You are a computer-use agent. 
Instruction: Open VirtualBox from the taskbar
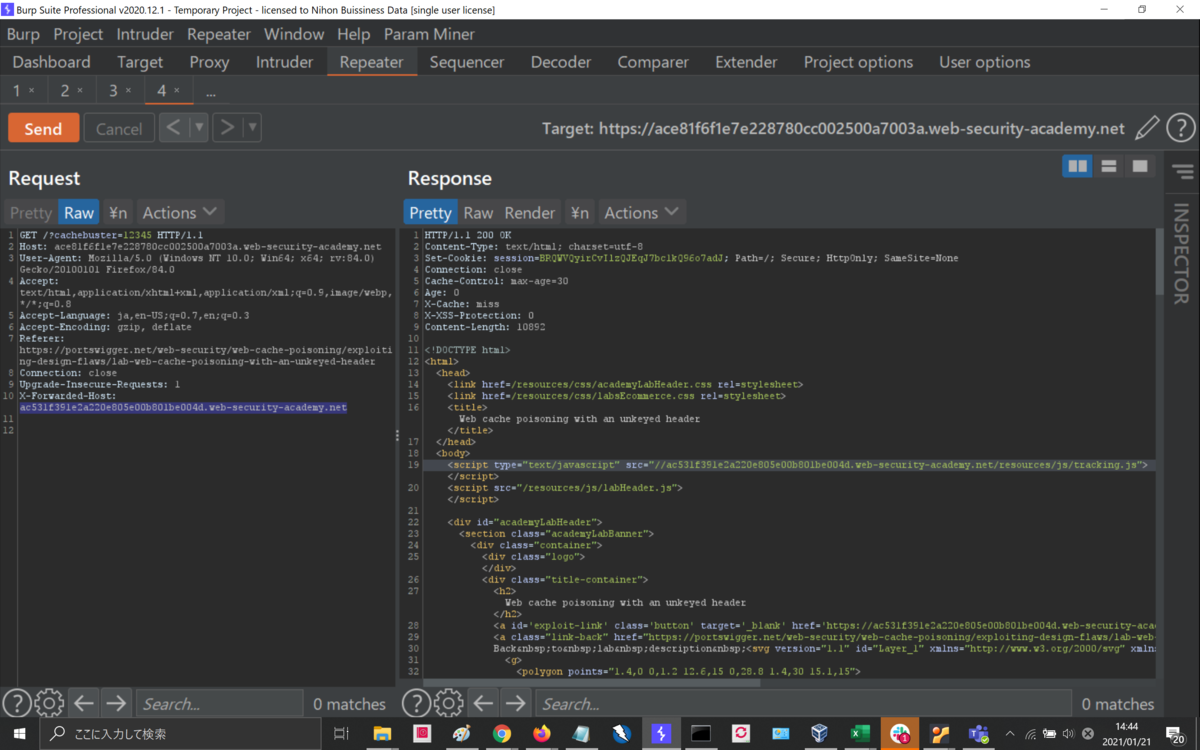pyautogui.click(x=820, y=734)
